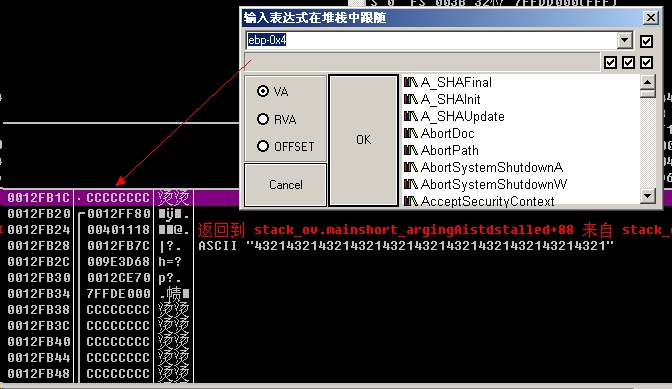The height and width of the screenshot is (389, 672).
Task: Click stack address 0012FB2C
Action: (x=38, y=262)
